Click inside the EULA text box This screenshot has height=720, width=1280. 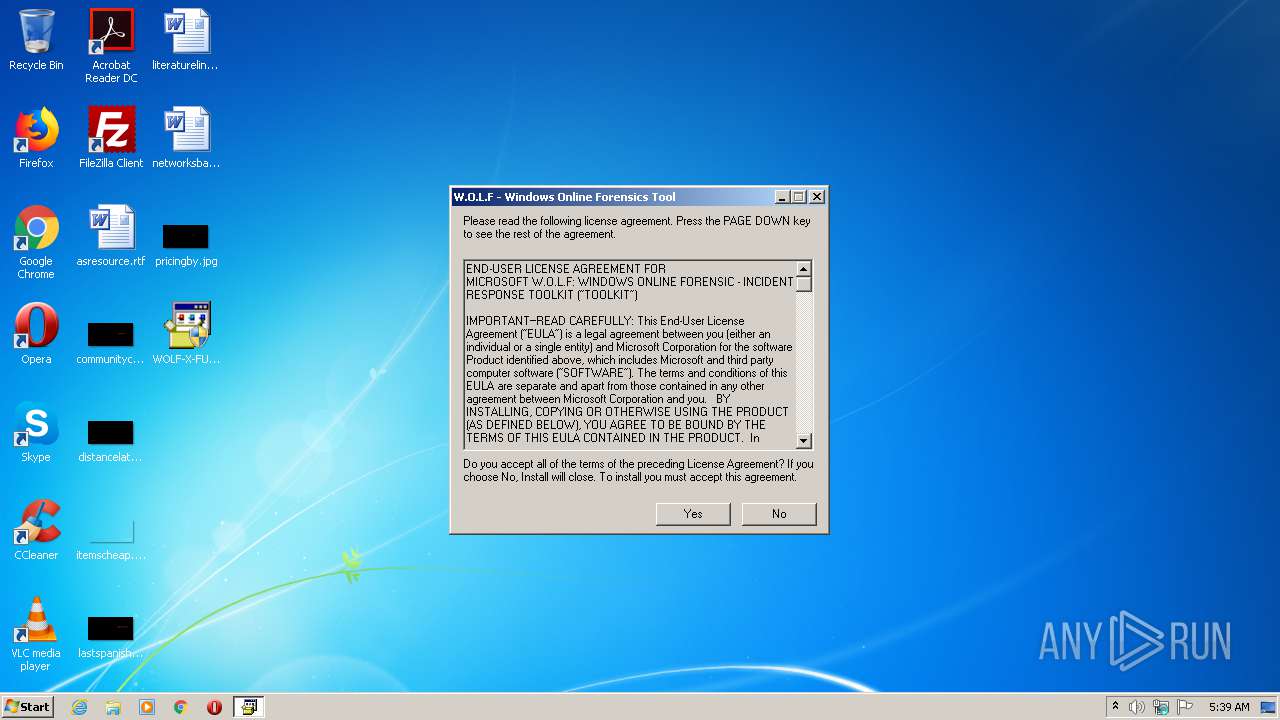(x=630, y=355)
